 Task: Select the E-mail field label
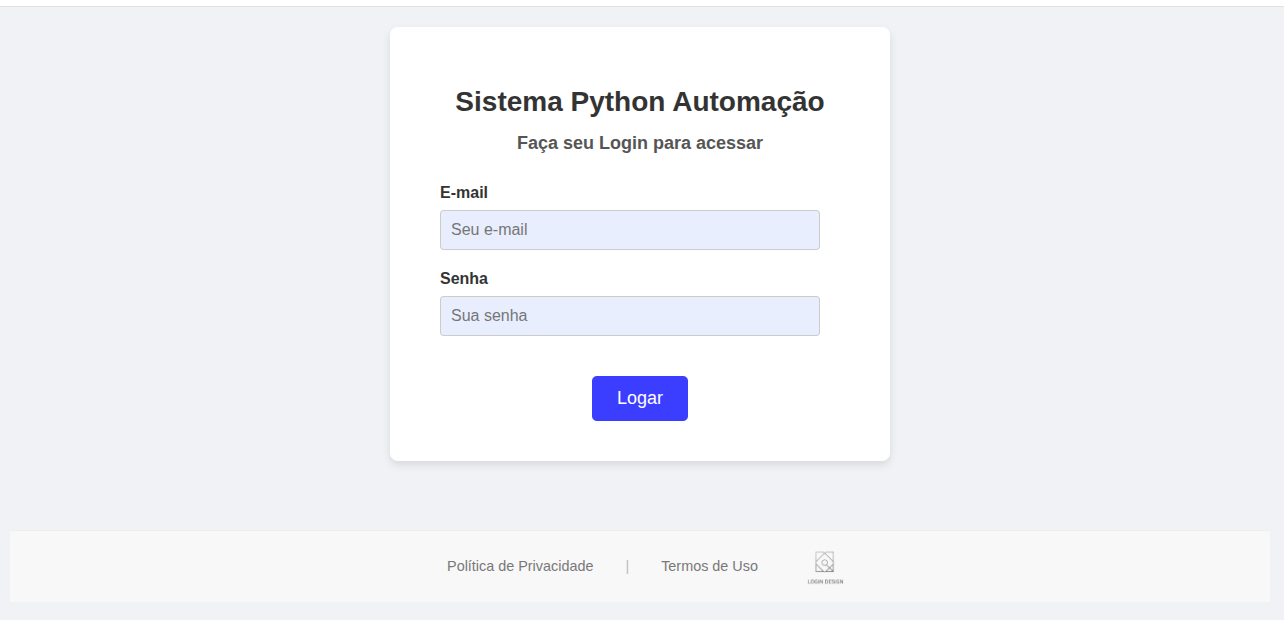coord(465,192)
